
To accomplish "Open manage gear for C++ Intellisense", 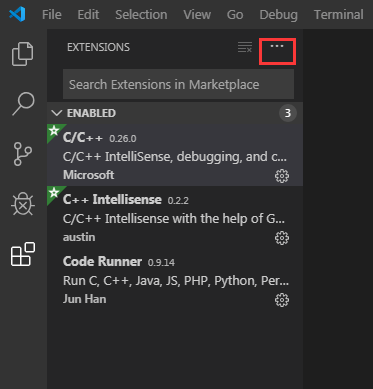I will [282, 238].
